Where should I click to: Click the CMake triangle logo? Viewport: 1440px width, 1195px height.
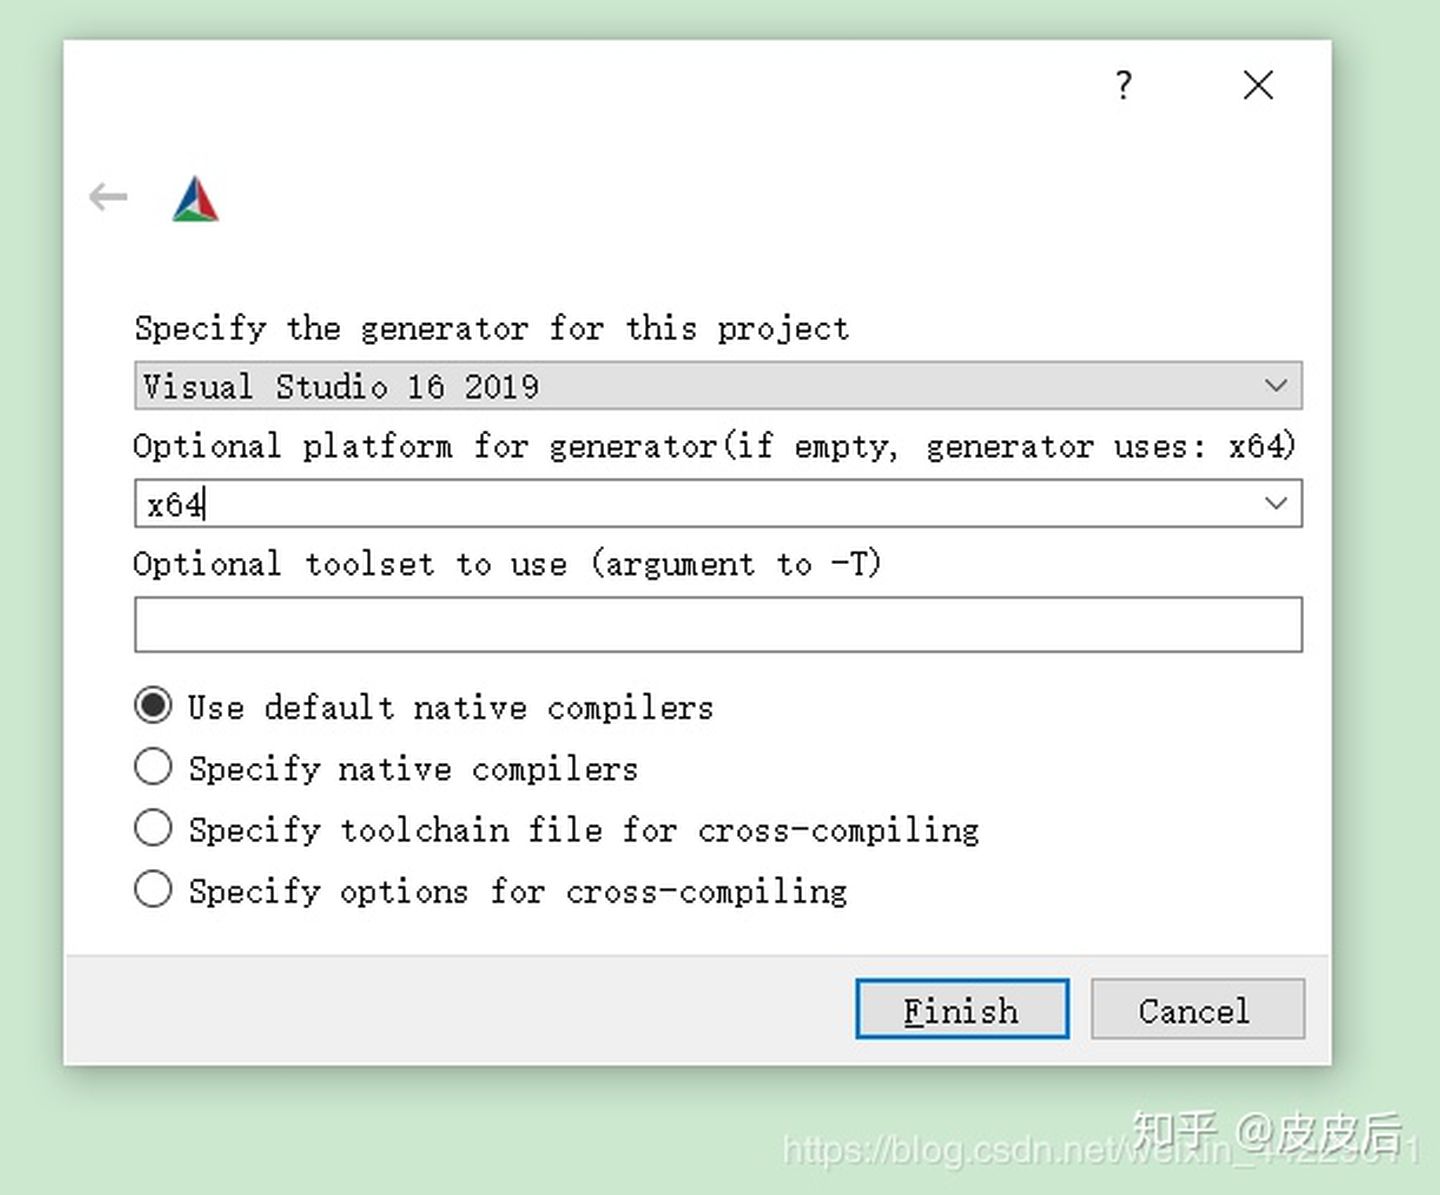(x=195, y=199)
